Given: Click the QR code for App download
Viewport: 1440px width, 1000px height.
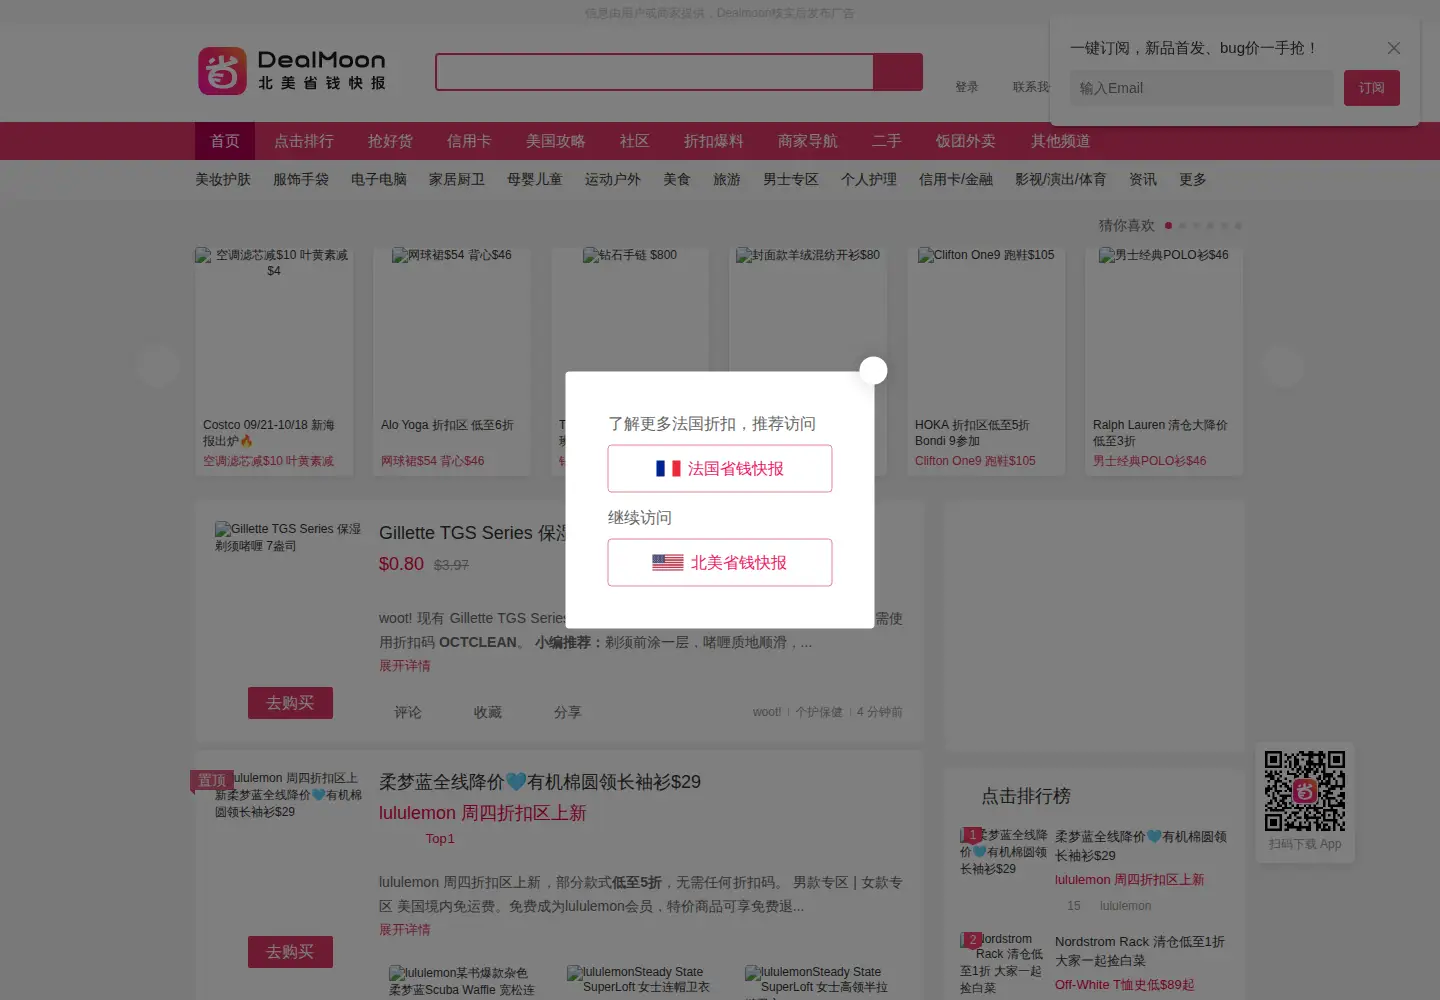Looking at the screenshot, I should 1305,791.
